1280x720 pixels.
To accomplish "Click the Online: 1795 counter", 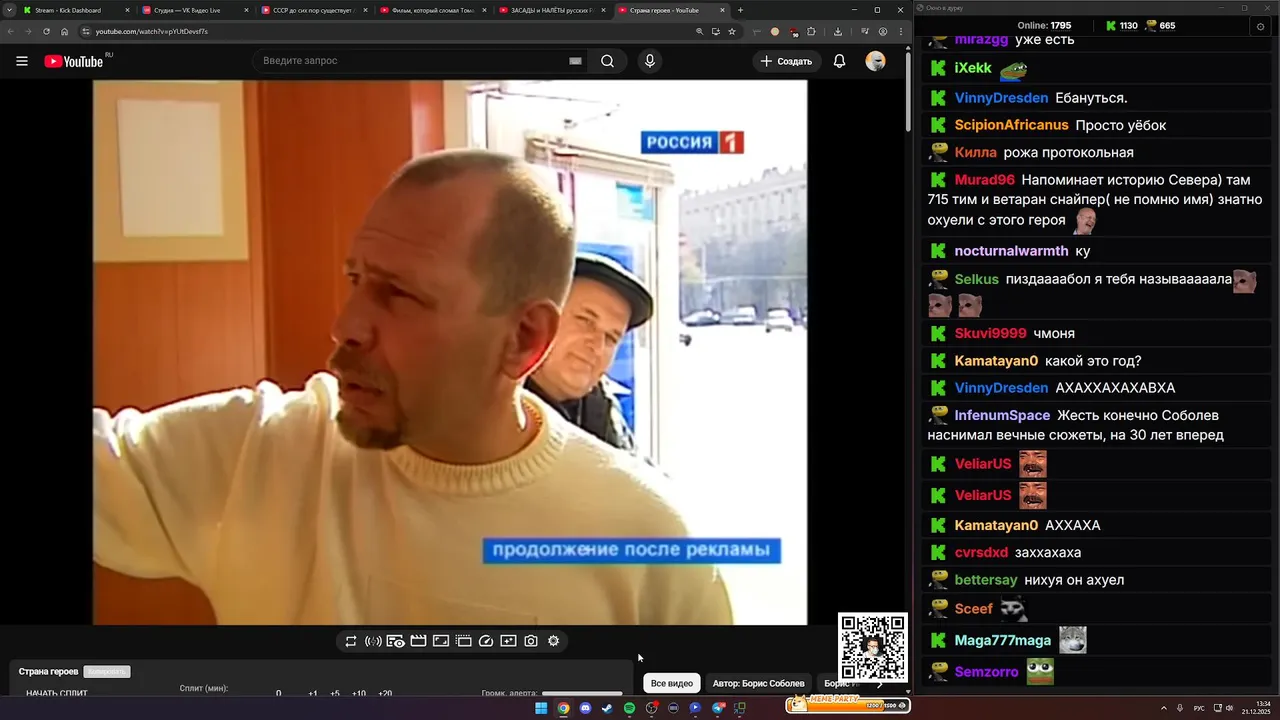I will coord(1044,26).
